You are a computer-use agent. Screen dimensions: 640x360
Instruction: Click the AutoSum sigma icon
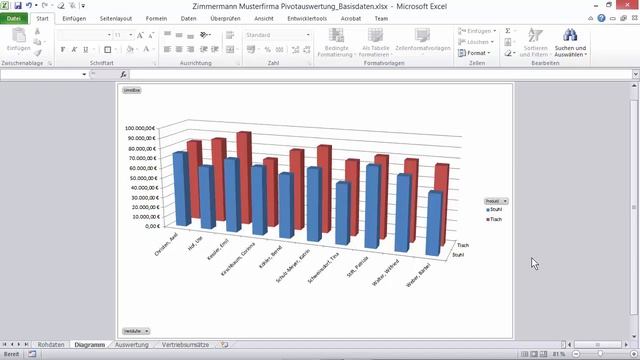pyautogui.click(x=508, y=31)
